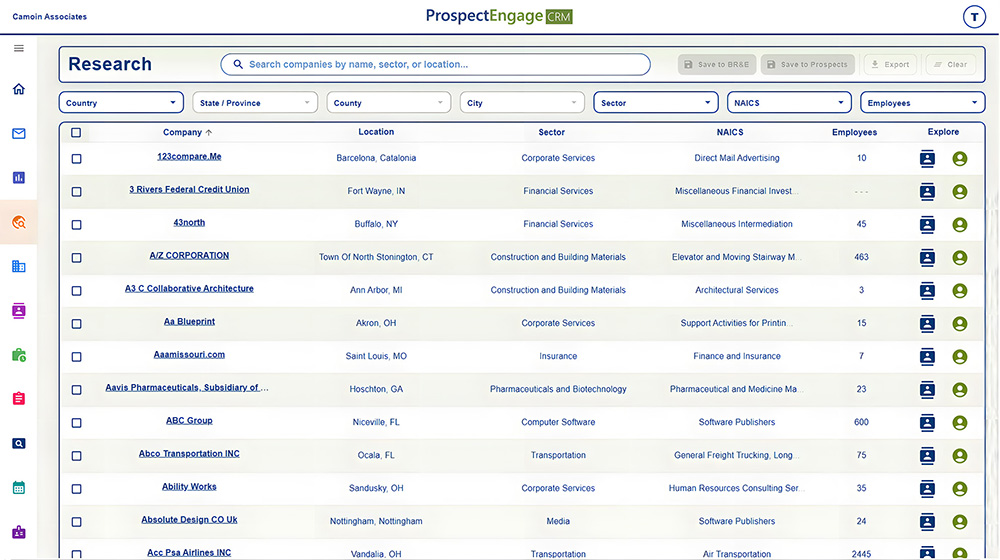Viewport: 1000px width, 560px height.
Task: Expand the State / Province filter dropdown
Action: pos(255,103)
